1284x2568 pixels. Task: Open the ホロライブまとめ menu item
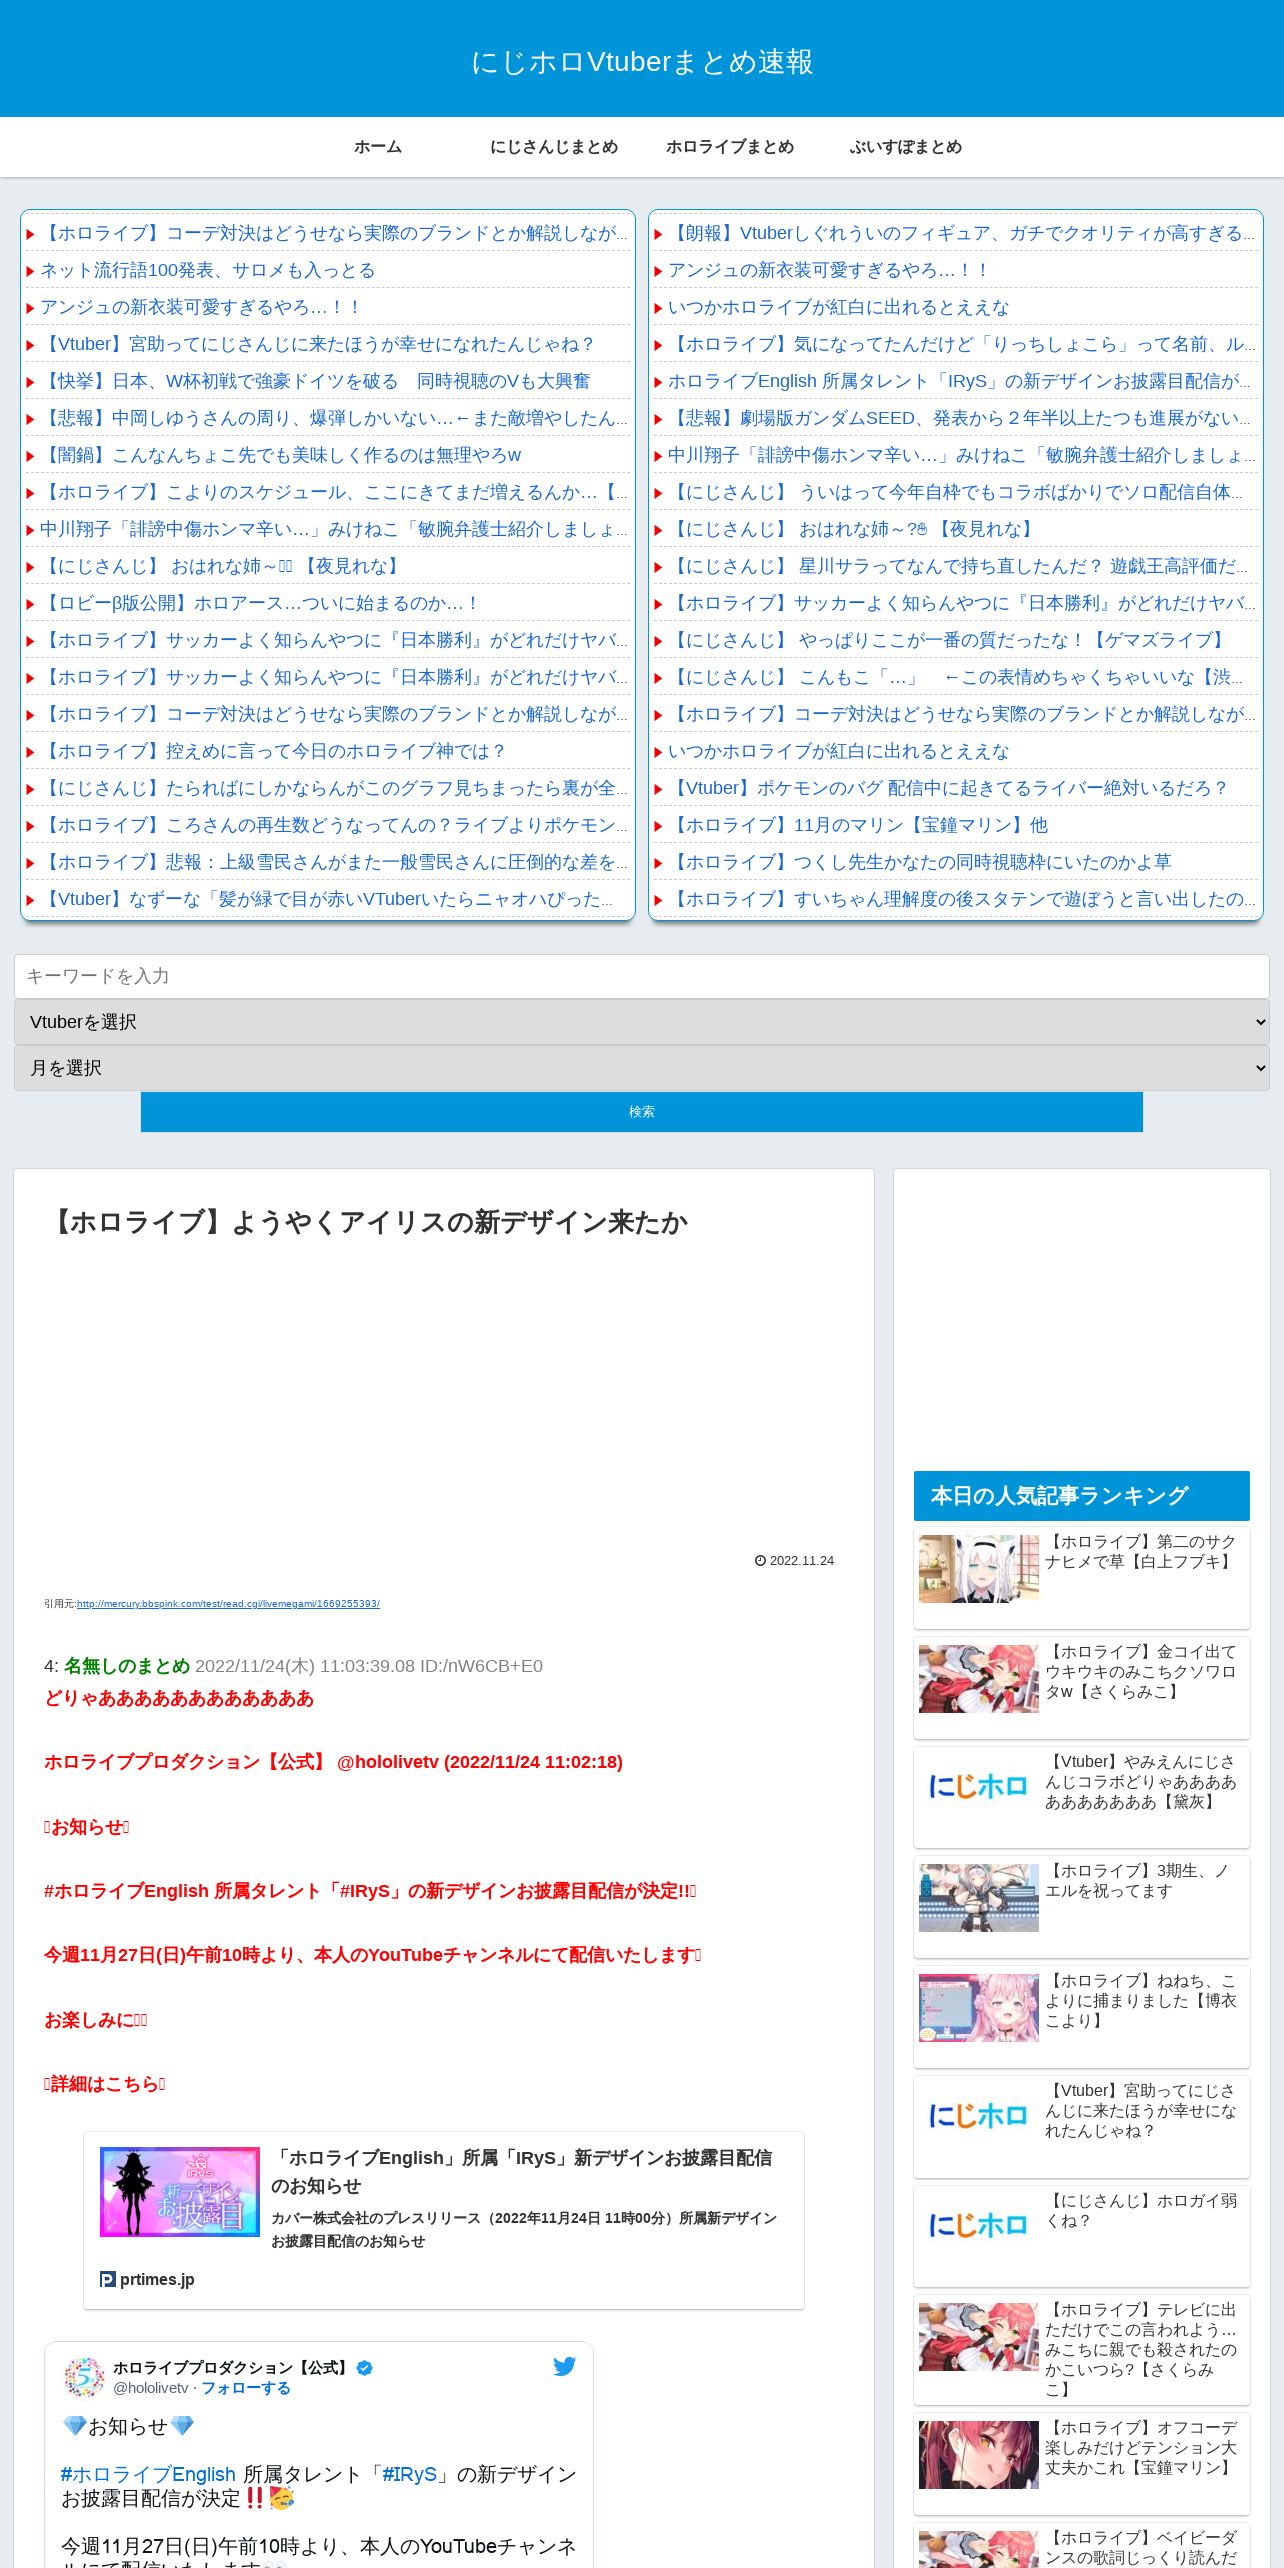click(x=730, y=147)
